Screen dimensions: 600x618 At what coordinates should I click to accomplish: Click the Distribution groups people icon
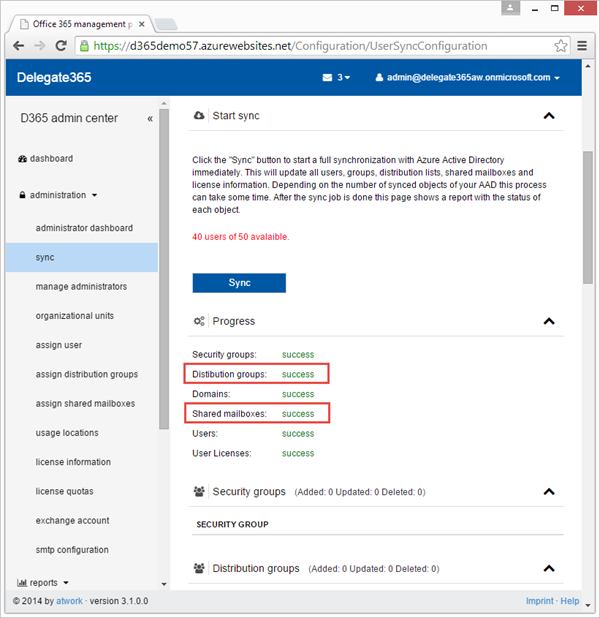click(x=199, y=568)
